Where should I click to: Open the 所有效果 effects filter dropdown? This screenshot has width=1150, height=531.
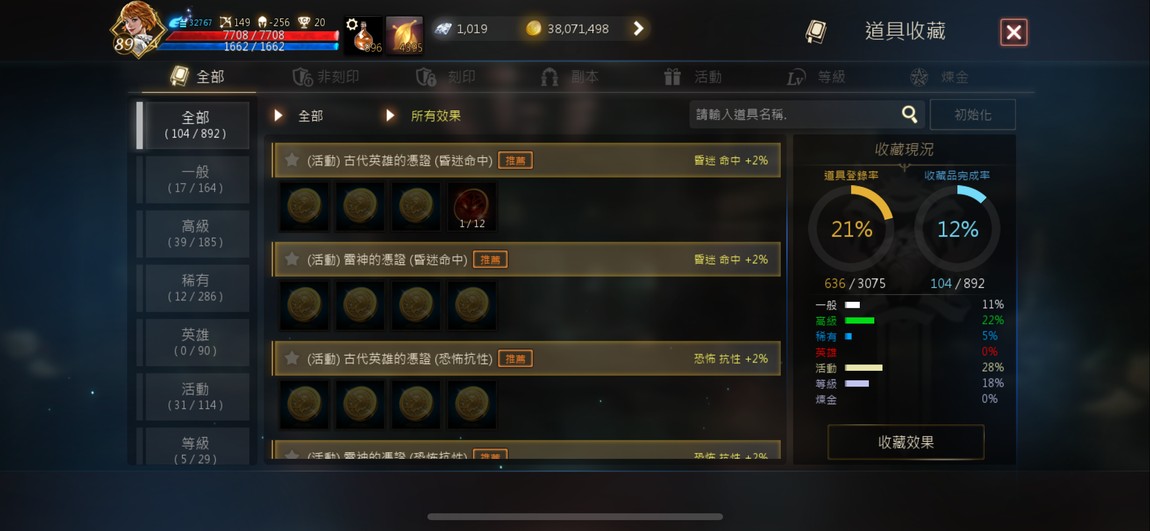tap(423, 116)
